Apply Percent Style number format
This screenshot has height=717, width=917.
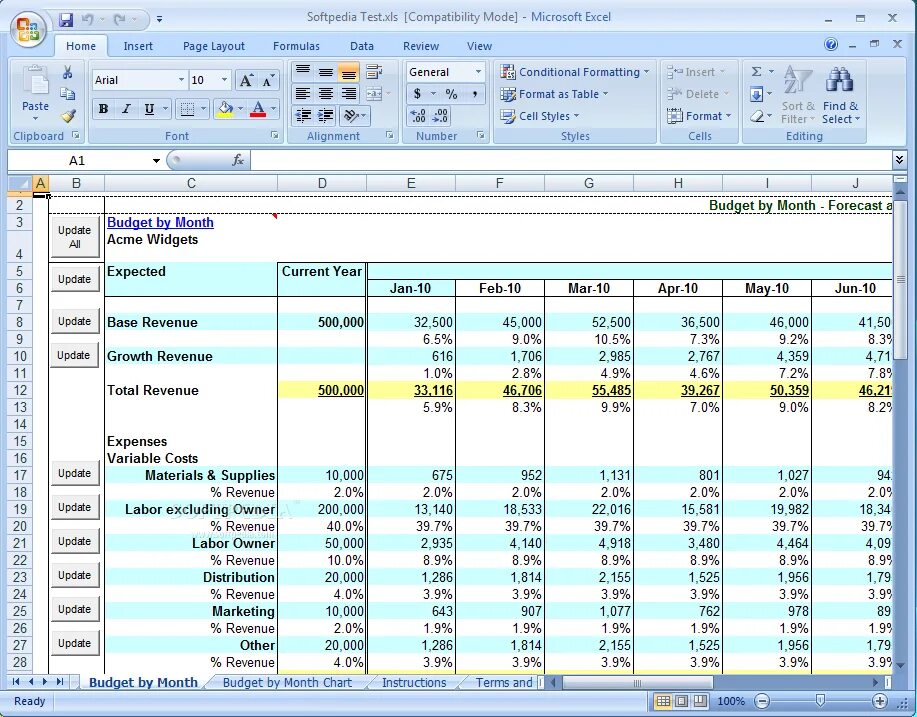pos(451,94)
